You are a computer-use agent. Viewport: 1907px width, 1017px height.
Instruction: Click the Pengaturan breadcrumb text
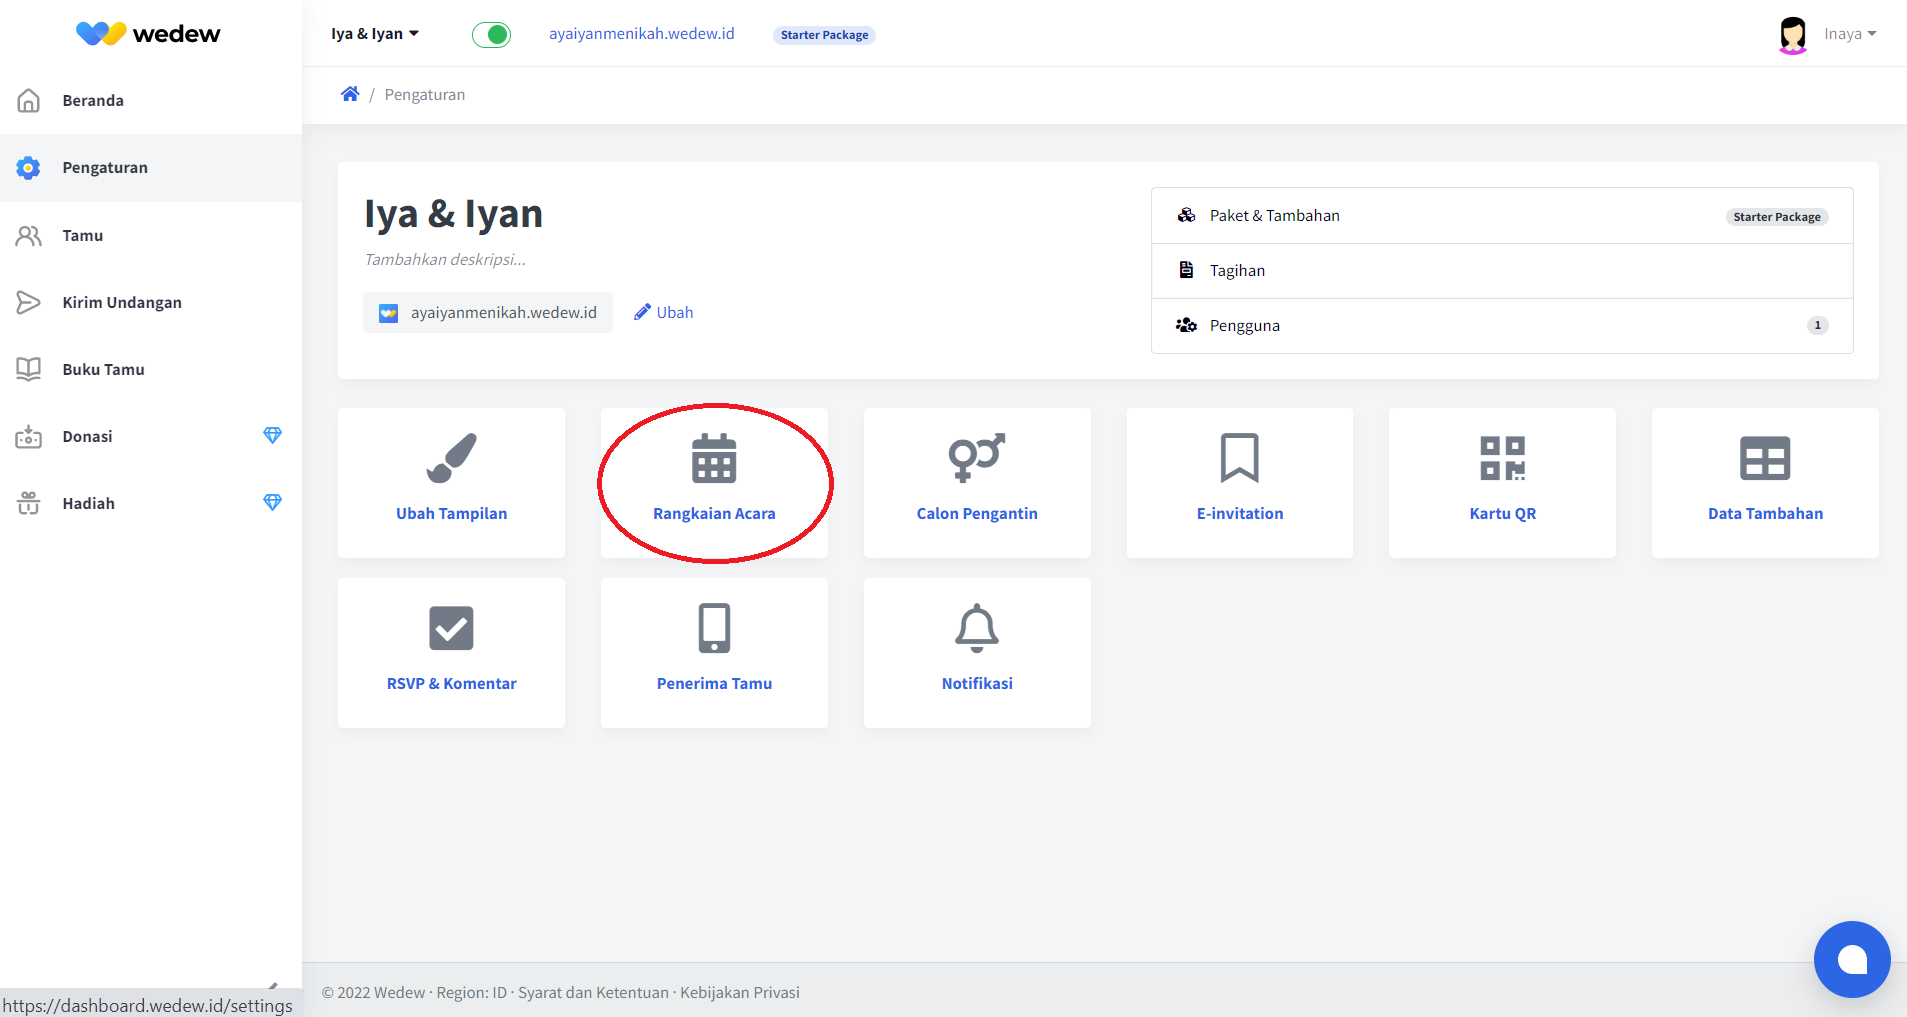click(425, 95)
